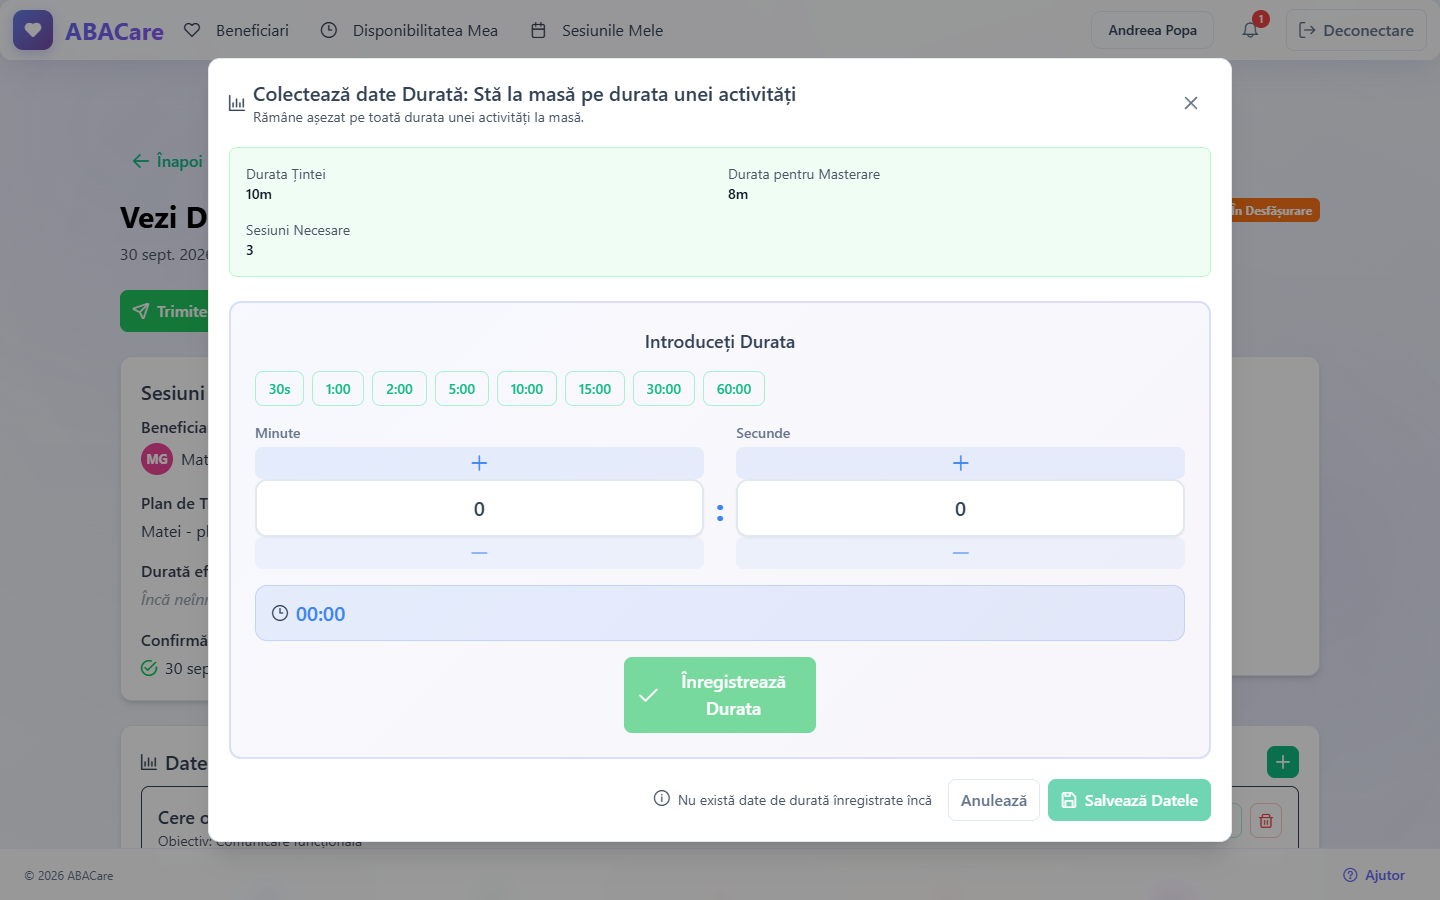Click Salvează Datele button
Viewport: 1440px width, 900px height.
coord(1129,800)
